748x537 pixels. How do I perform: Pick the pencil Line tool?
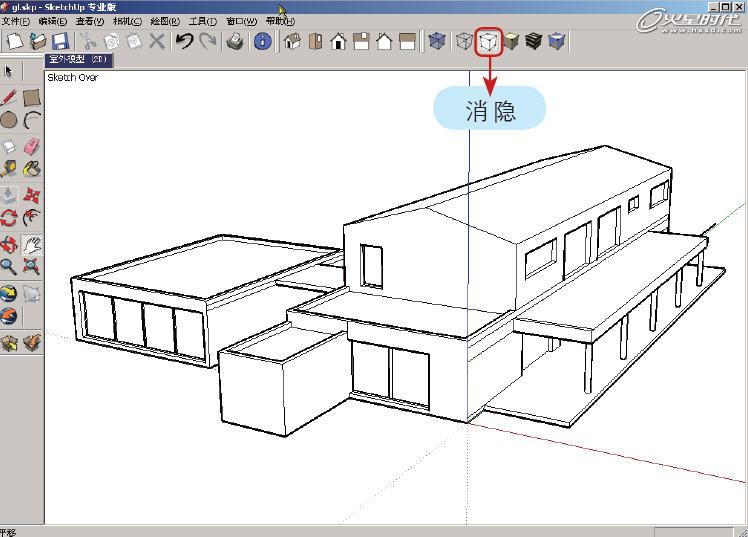point(9,97)
